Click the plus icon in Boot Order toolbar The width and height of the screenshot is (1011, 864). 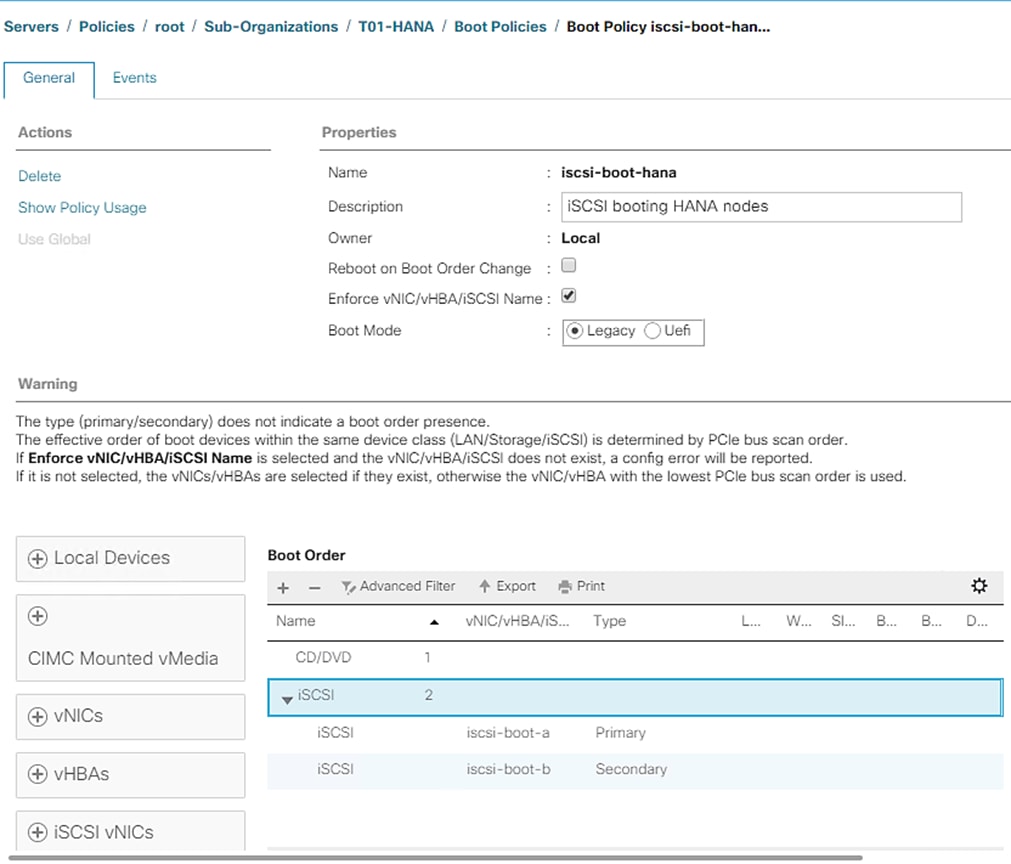[283, 588]
